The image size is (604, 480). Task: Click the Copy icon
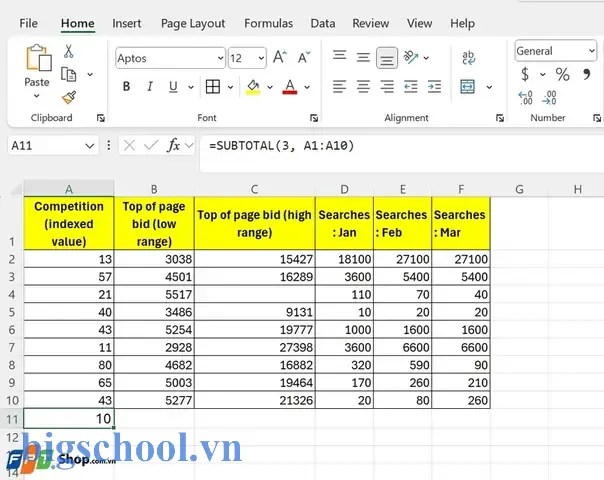point(69,74)
